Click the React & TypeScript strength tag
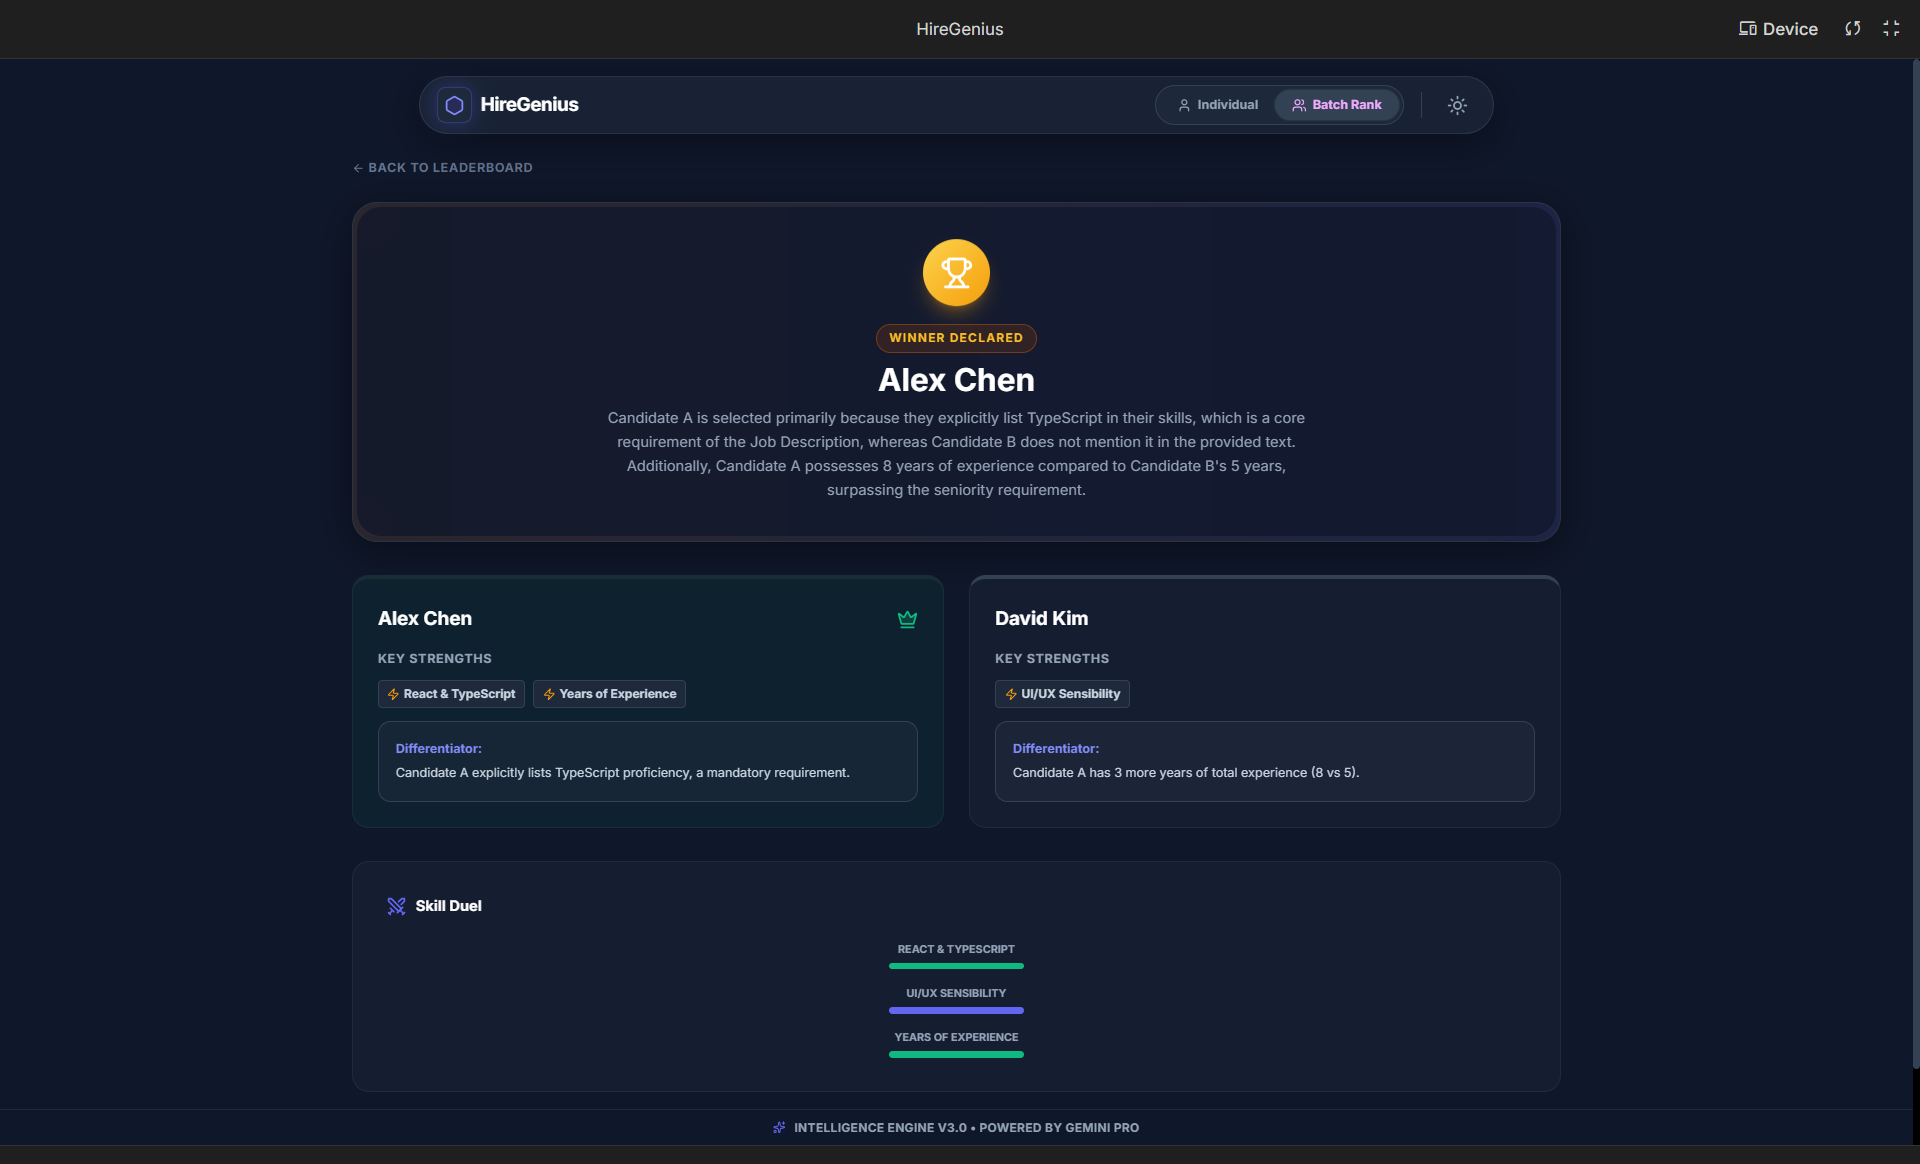 coord(451,694)
